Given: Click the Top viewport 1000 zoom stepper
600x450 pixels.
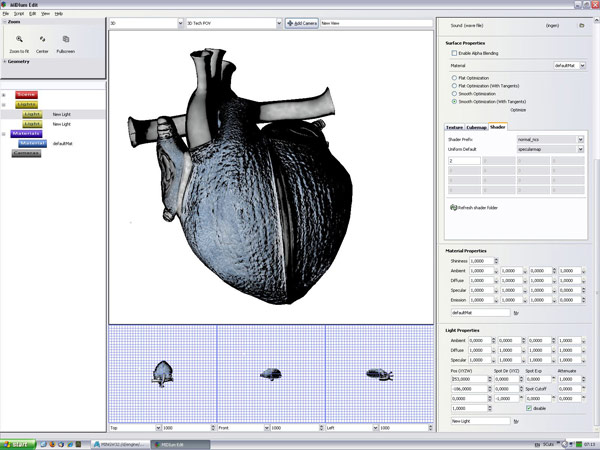Looking at the screenshot, I should click(x=213, y=428).
